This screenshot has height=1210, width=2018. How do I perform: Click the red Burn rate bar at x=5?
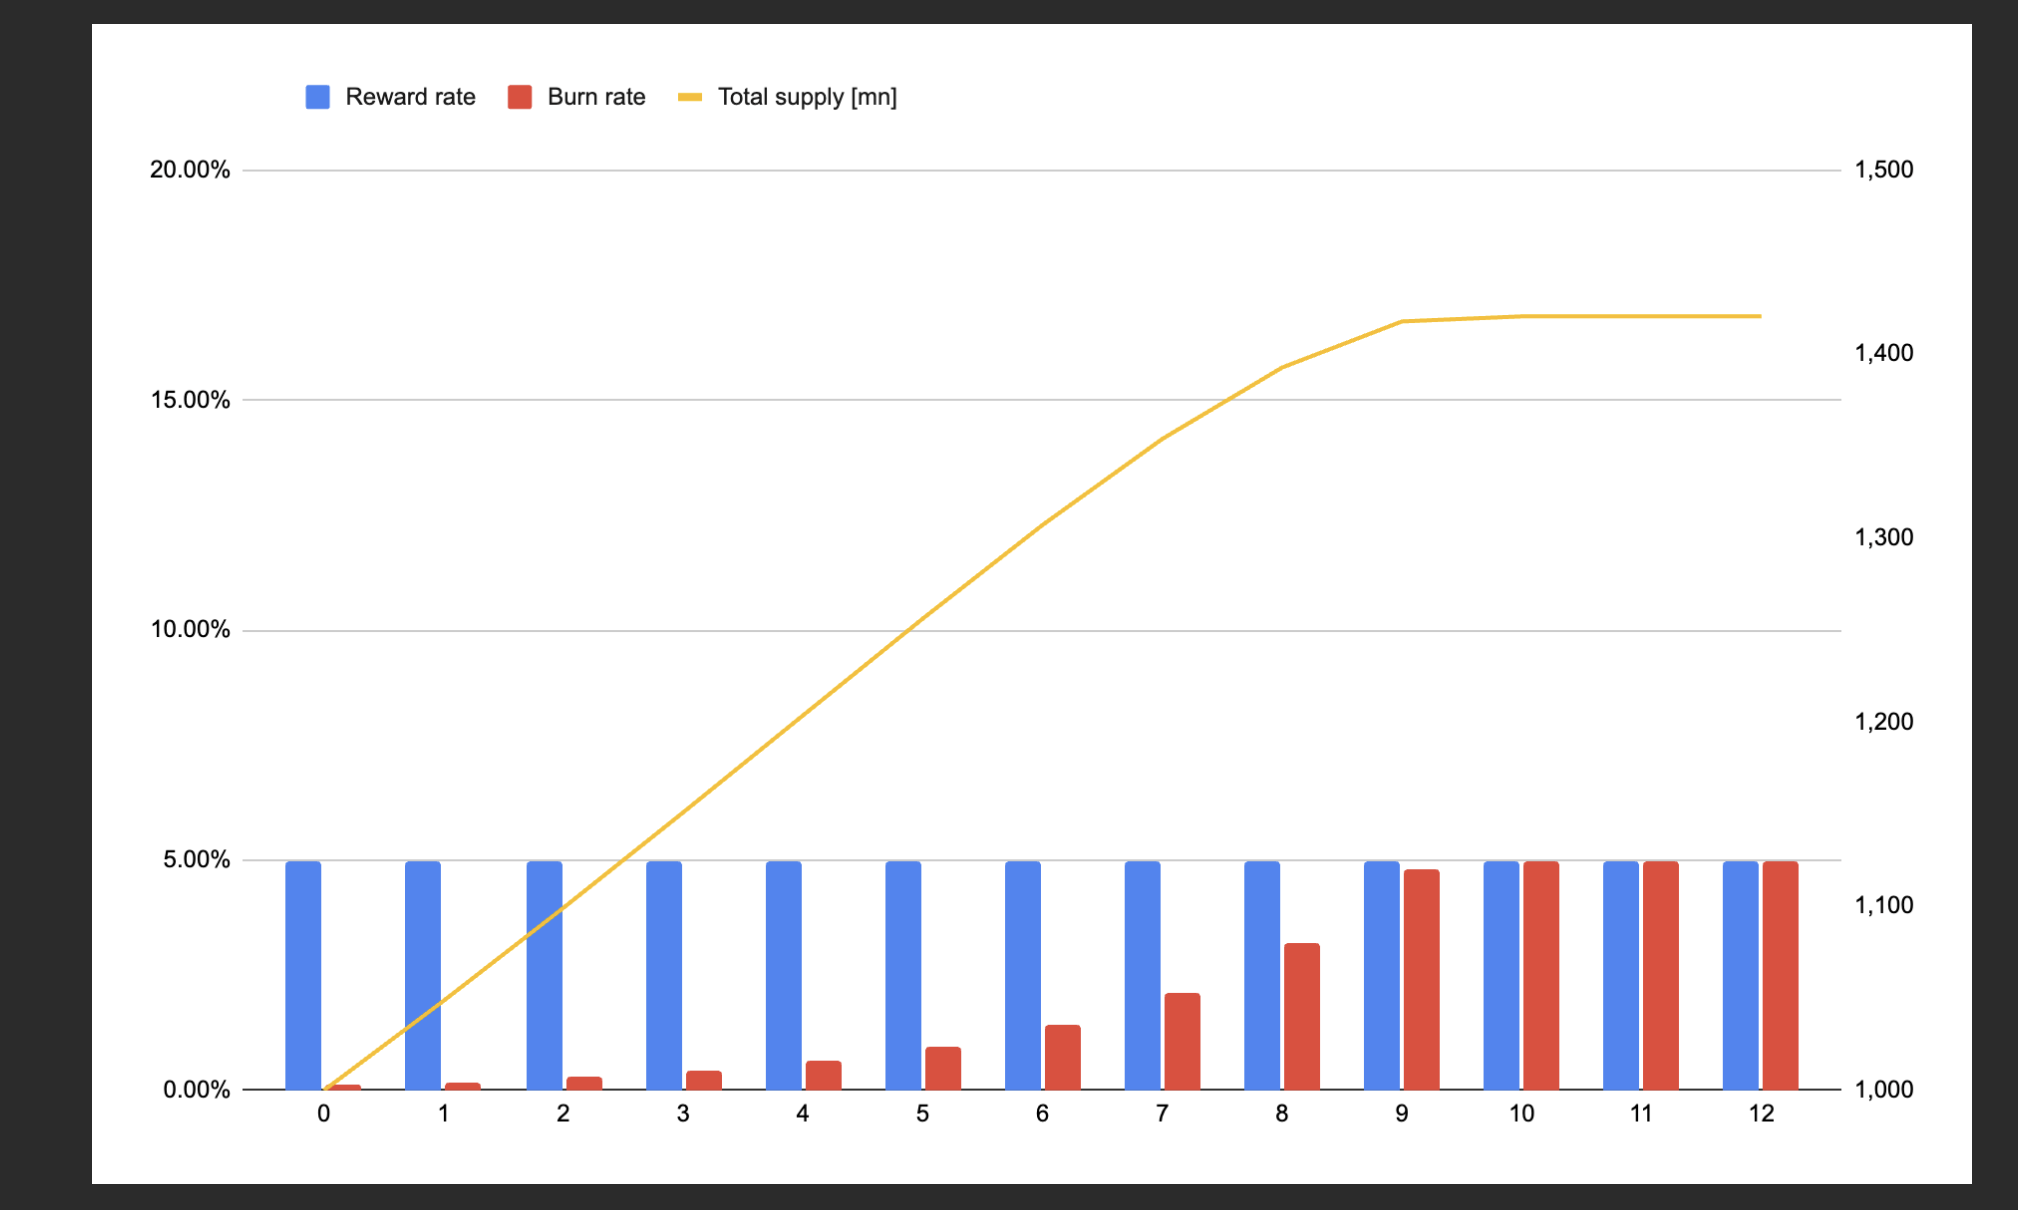pyautogui.click(x=943, y=1068)
